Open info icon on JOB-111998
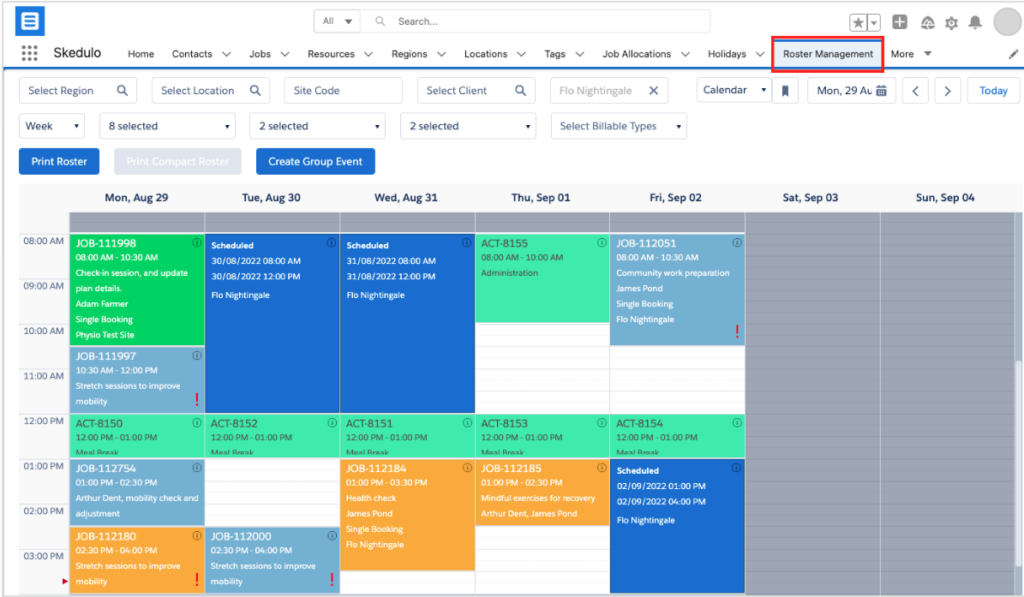Viewport: 1024px width, 597px height. coord(197,242)
